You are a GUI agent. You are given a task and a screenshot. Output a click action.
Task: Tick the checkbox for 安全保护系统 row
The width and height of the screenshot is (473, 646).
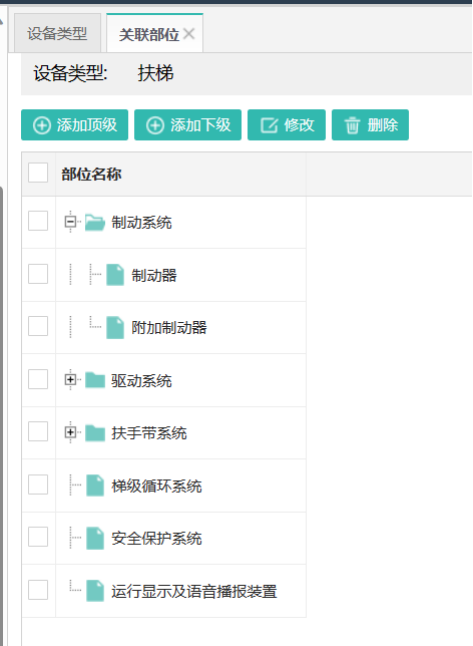[x=38, y=537]
